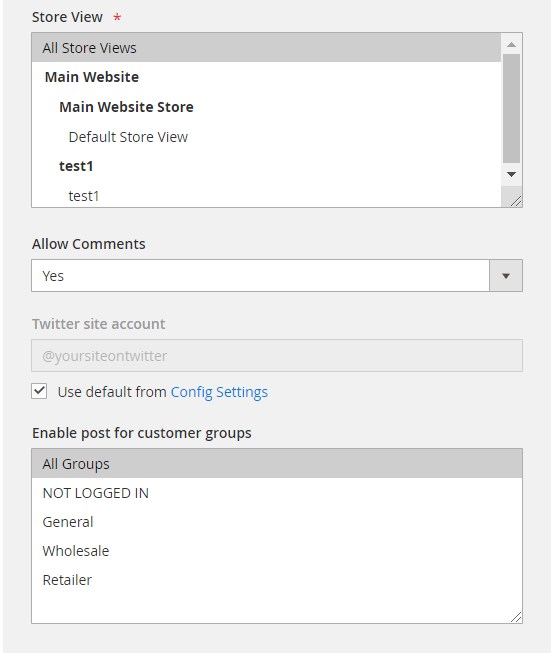Click the Store View scrollbar thumb
This screenshot has width=554, height=653.
pyautogui.click(x=511, y=108)
